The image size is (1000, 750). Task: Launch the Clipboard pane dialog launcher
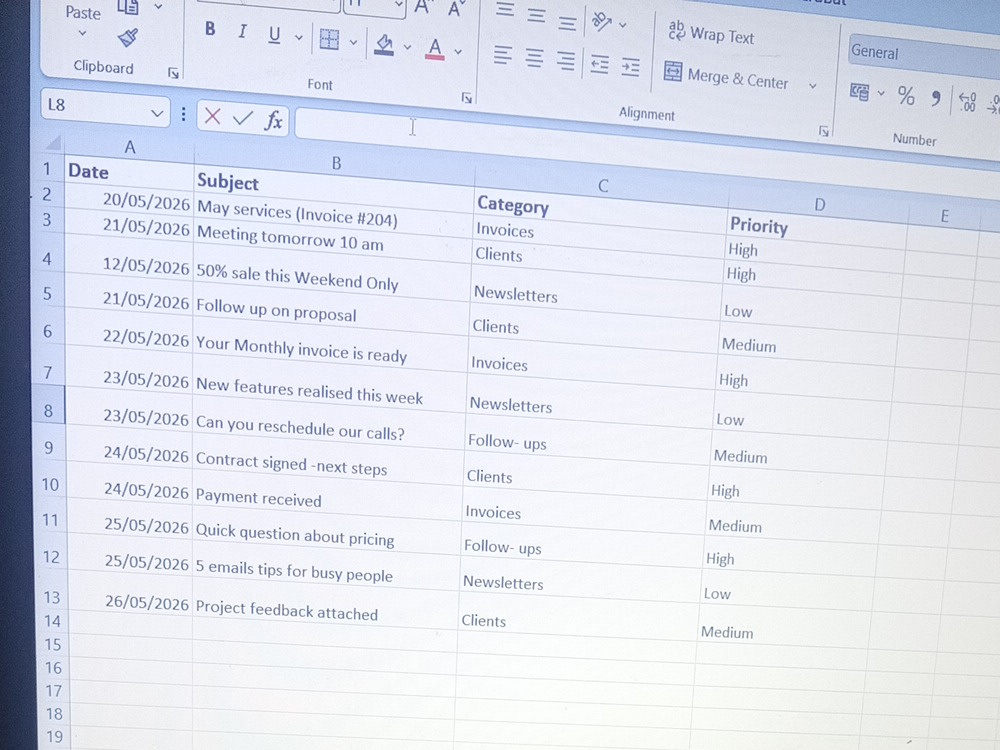173,73
